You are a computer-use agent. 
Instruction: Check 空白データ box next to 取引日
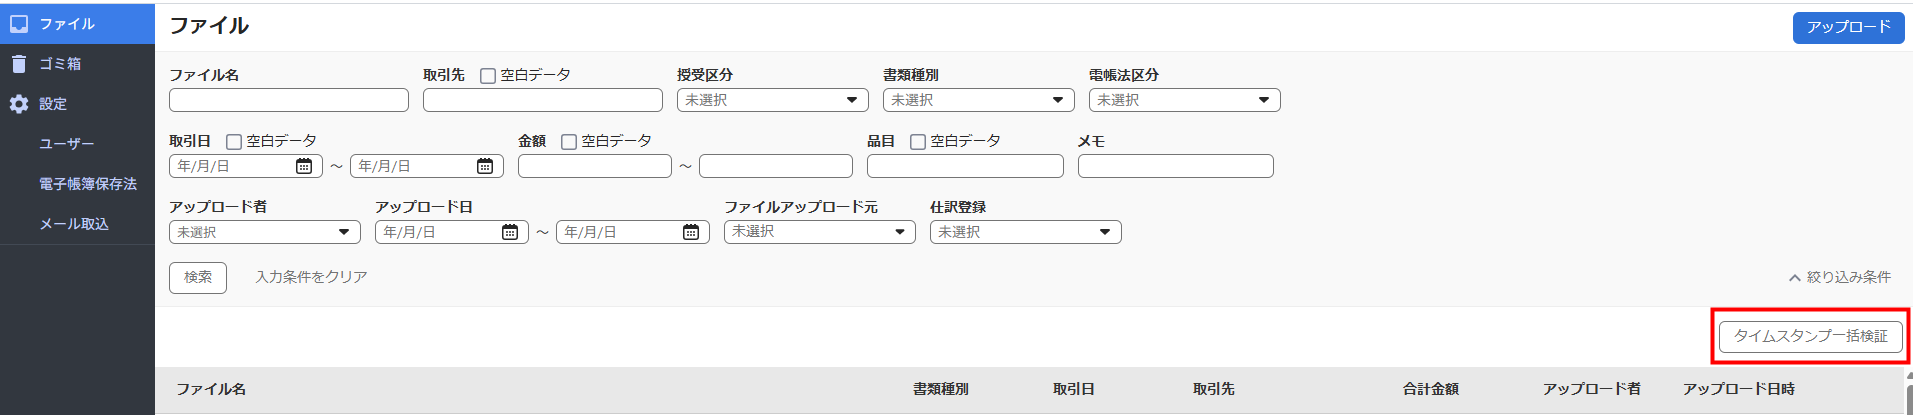234,142
